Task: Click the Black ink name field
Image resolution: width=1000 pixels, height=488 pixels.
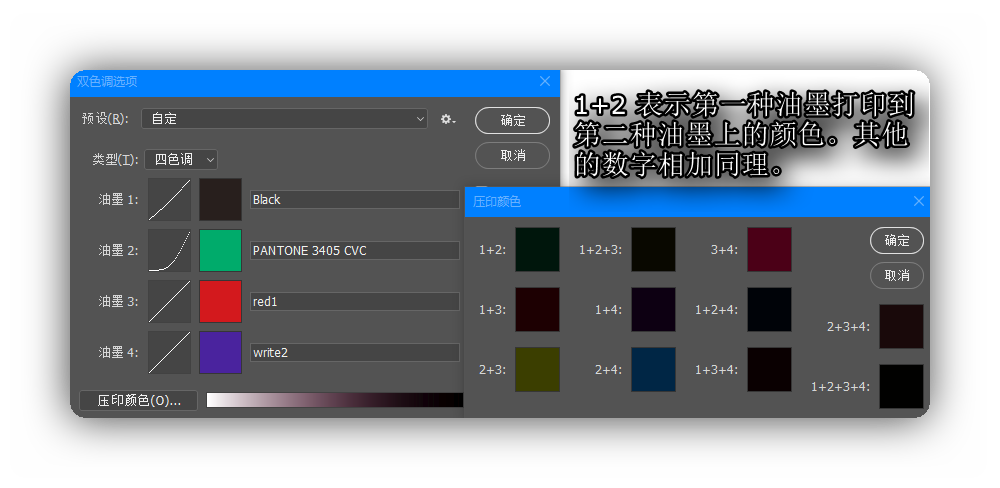Action: pyautogui.click(x=355, y=200)
